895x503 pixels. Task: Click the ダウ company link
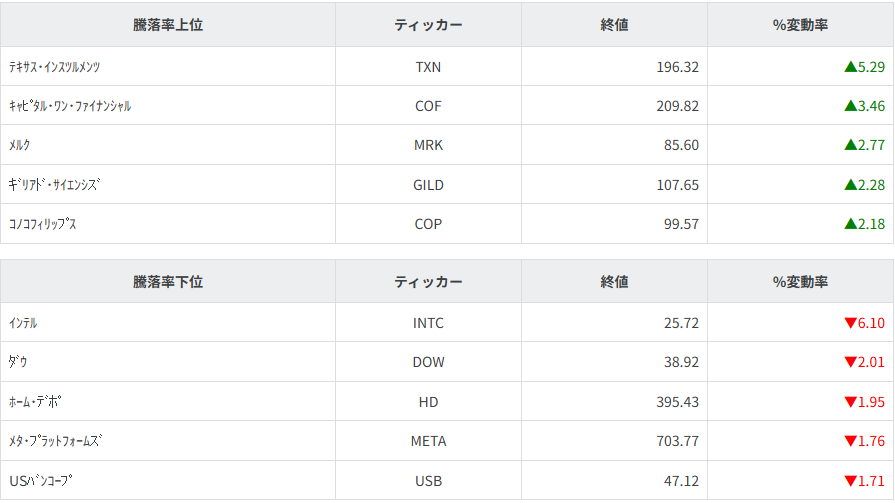pos(17,362)
